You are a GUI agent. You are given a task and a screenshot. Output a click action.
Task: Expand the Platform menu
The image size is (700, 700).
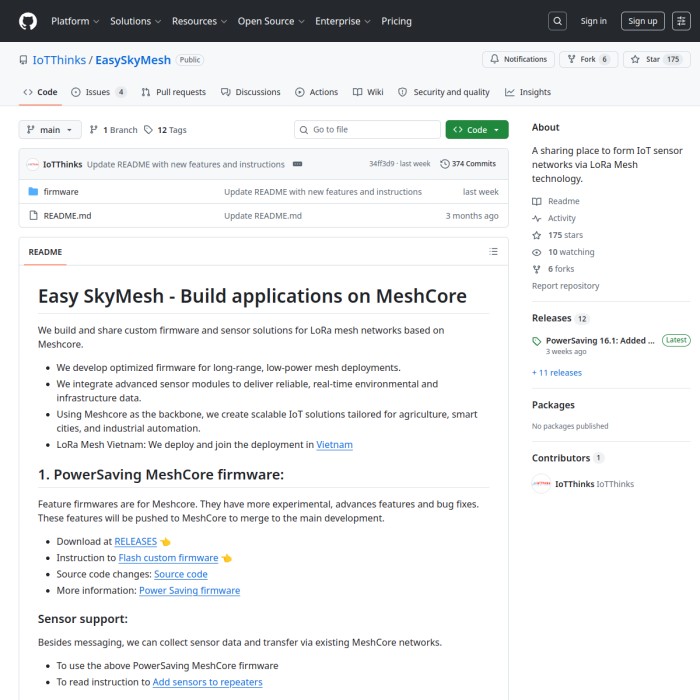point(75,21)
